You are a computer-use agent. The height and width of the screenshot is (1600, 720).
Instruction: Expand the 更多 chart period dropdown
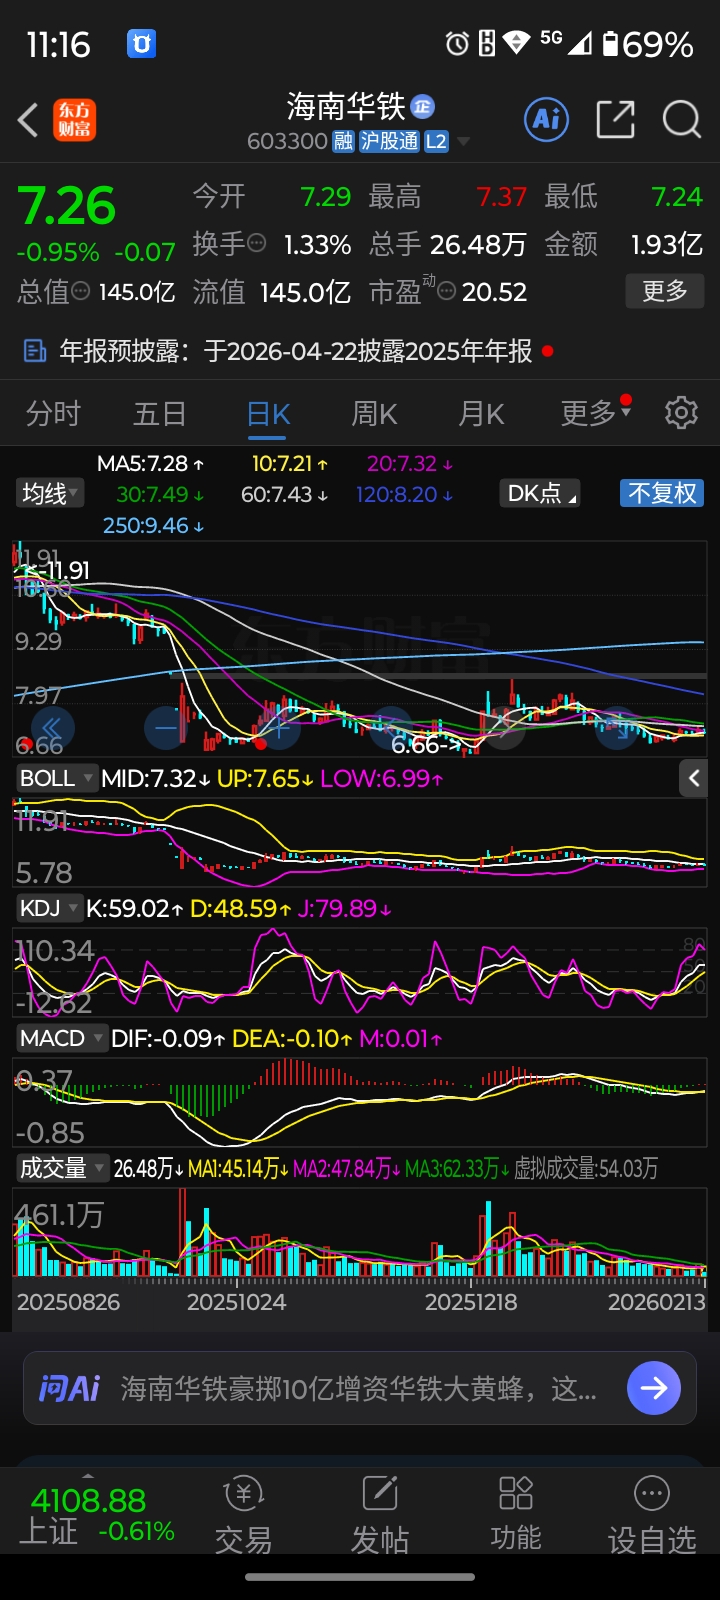coord(596,412)
